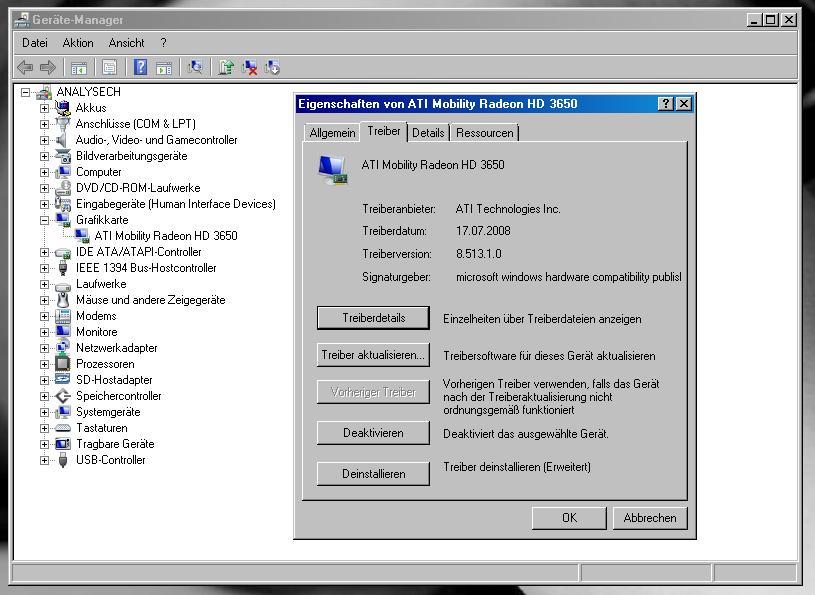Image resolution: width=815 pixels, height=595 pixels.
Task: Click the Deaktivieren button
Action: (x=373, y=433)
